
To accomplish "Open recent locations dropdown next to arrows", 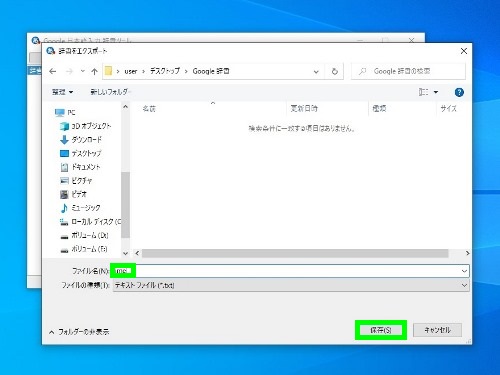I will pos(83,71).
